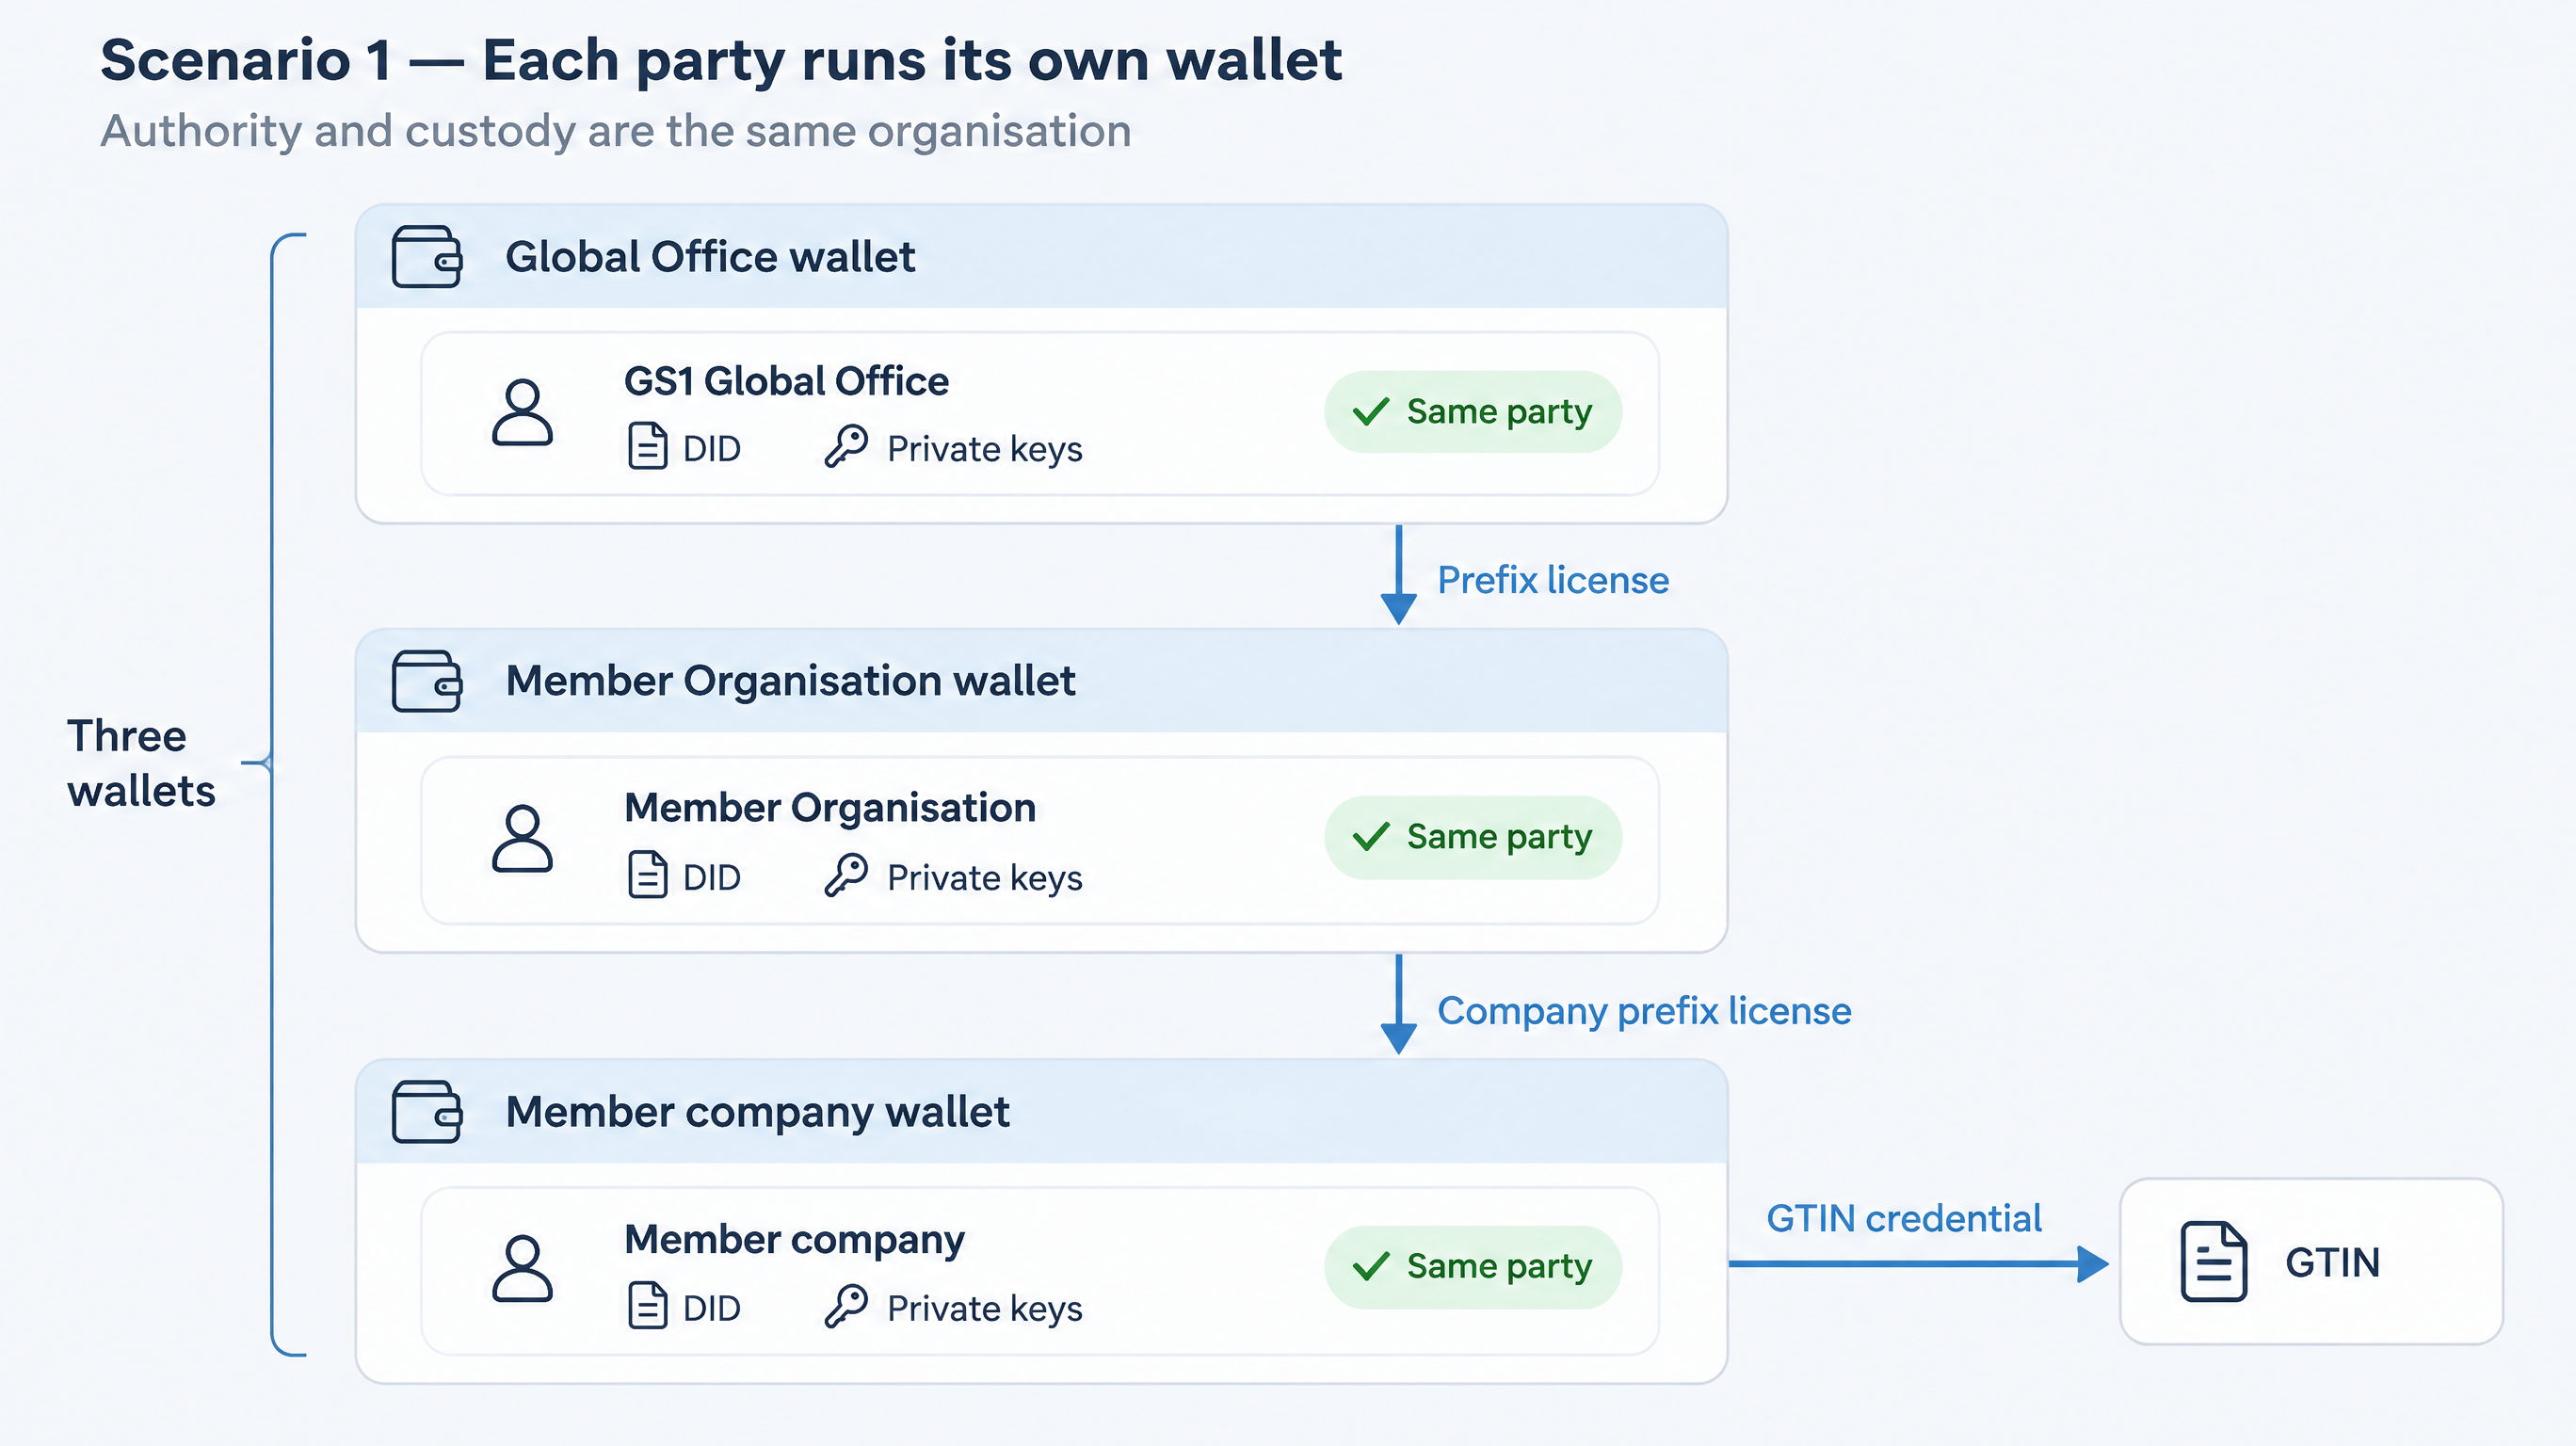Click the Member Organisation wallet icon
2576x1446 pixels.
tap(427, 681)
